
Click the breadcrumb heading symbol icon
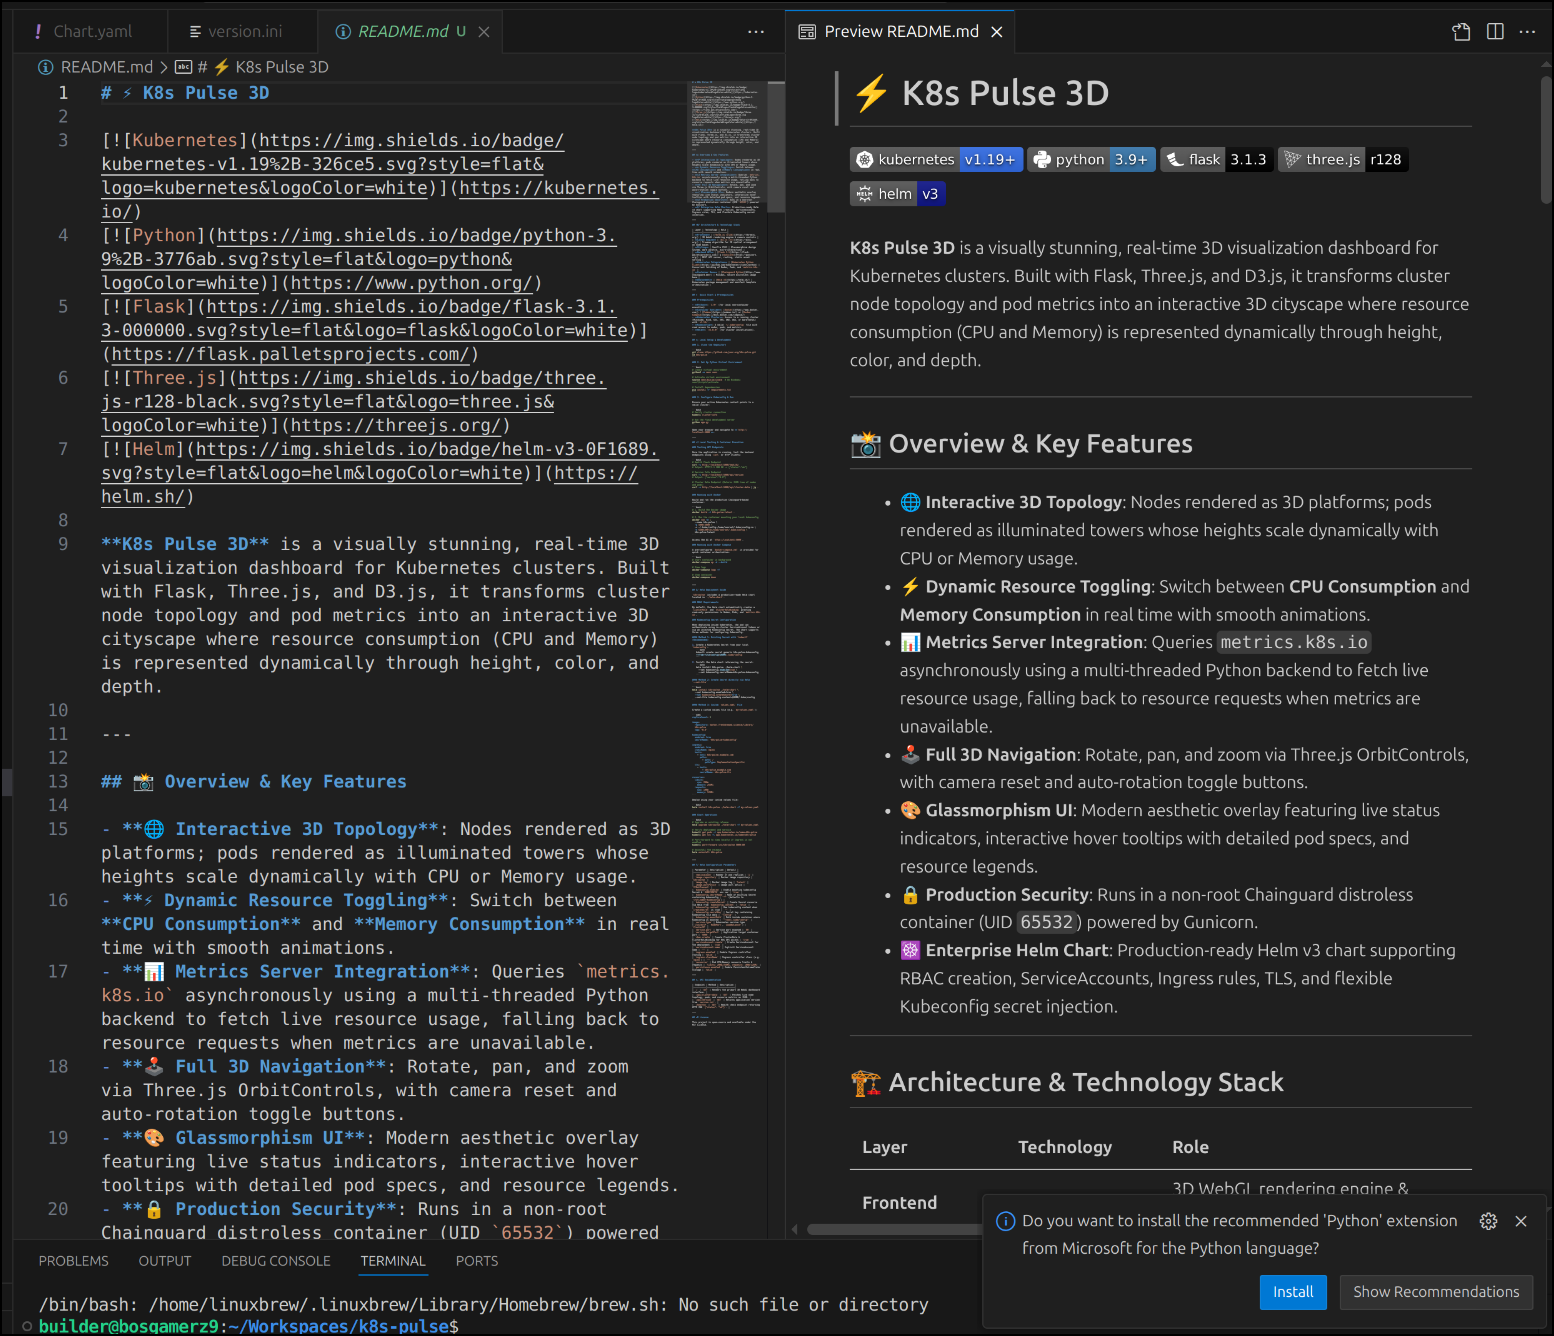(183, 67)
